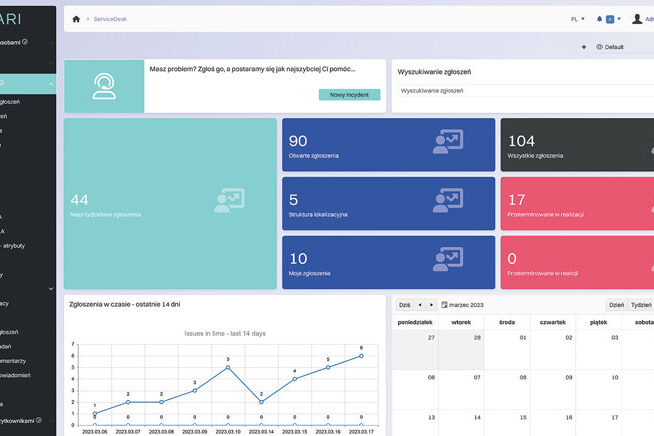Click the Nowy incydent button
This screenshot has height=436, width=654.
pos(349,94)
